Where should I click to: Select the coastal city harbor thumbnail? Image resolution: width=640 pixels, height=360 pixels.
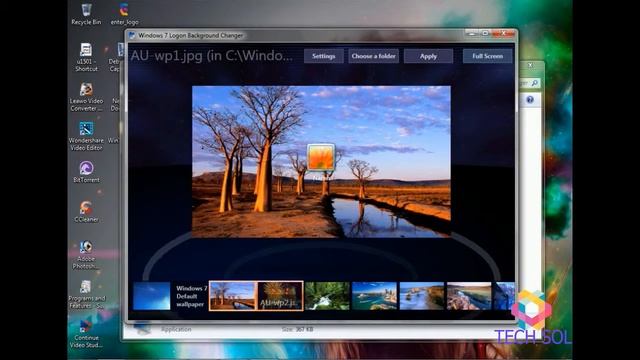pyautogui.click(x=374, y=296)
